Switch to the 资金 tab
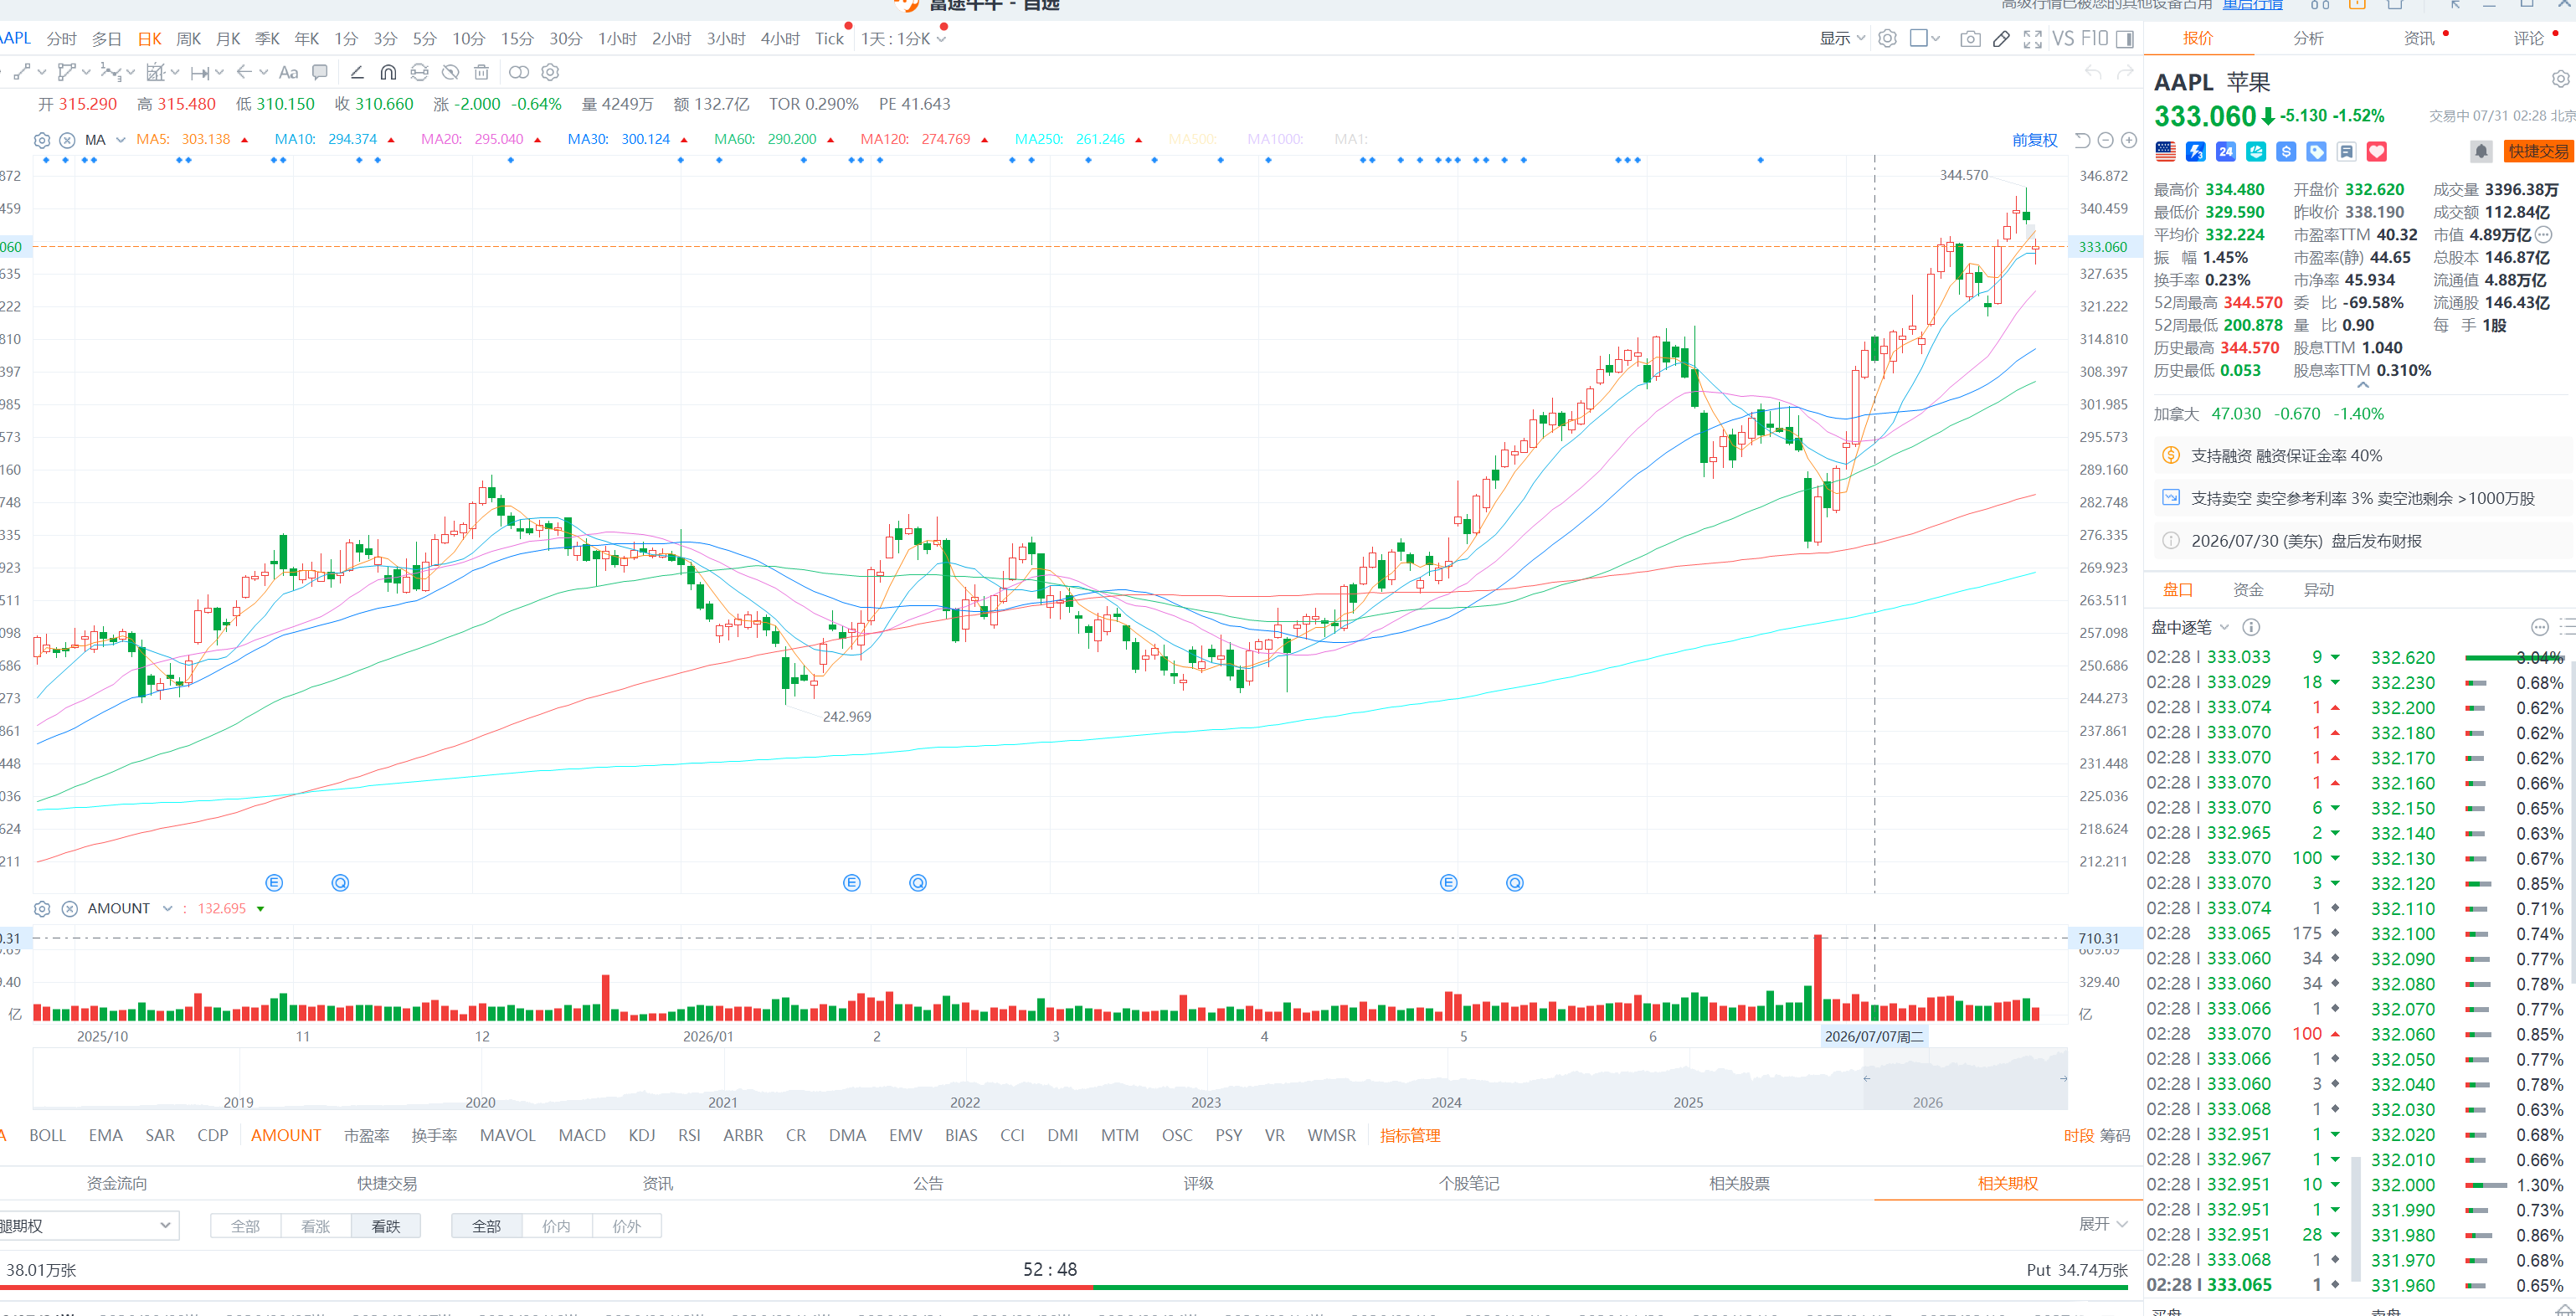The height and width of the screenshot is (1316, 2576). (2248, 590)
